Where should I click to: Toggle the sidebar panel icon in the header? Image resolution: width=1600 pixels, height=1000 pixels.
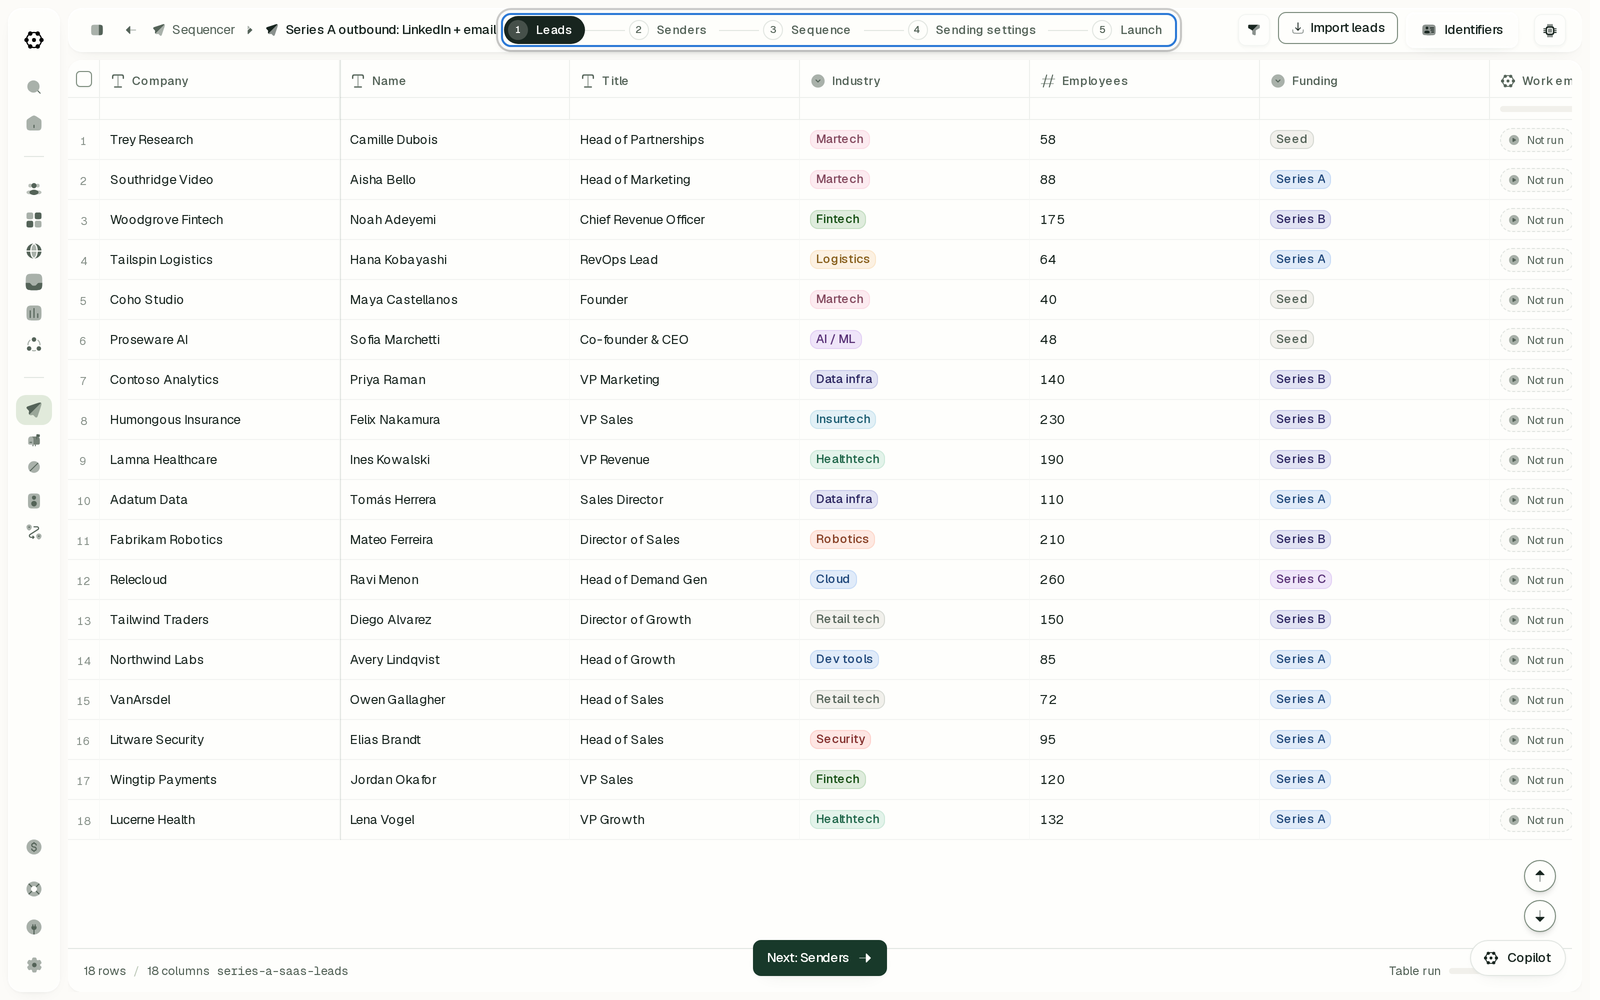tap(97, 30)
